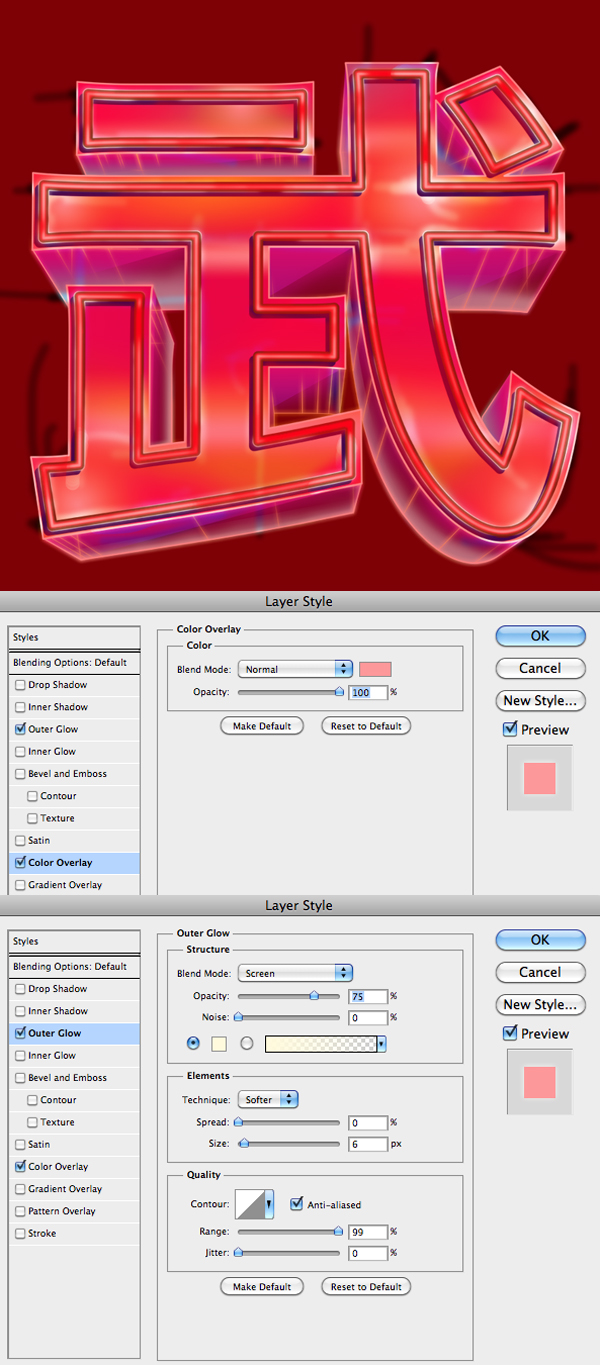Enable Stroke checkbox
The width and height of the screenshot is (600, 1365).
point(20,1233)
